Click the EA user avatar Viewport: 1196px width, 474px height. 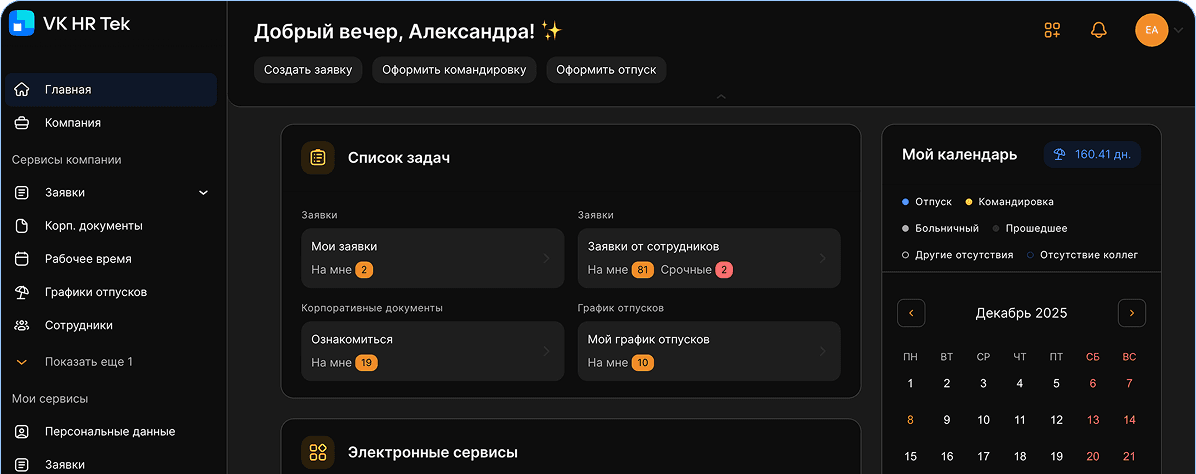(1152, 31)
